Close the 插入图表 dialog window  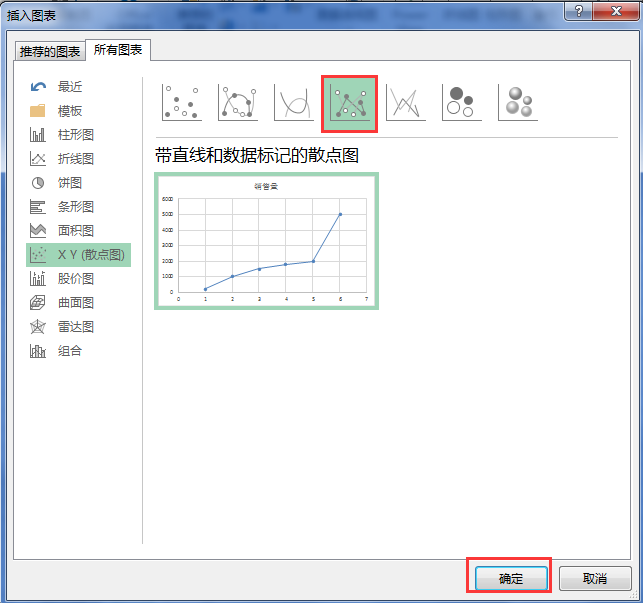(616, 11)
